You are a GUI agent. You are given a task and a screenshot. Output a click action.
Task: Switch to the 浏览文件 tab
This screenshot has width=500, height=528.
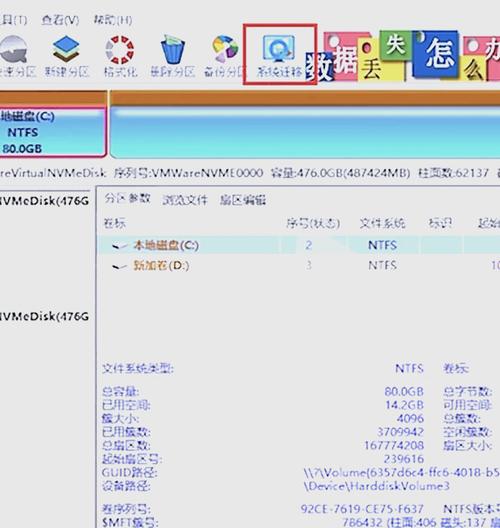pos(185,200)
